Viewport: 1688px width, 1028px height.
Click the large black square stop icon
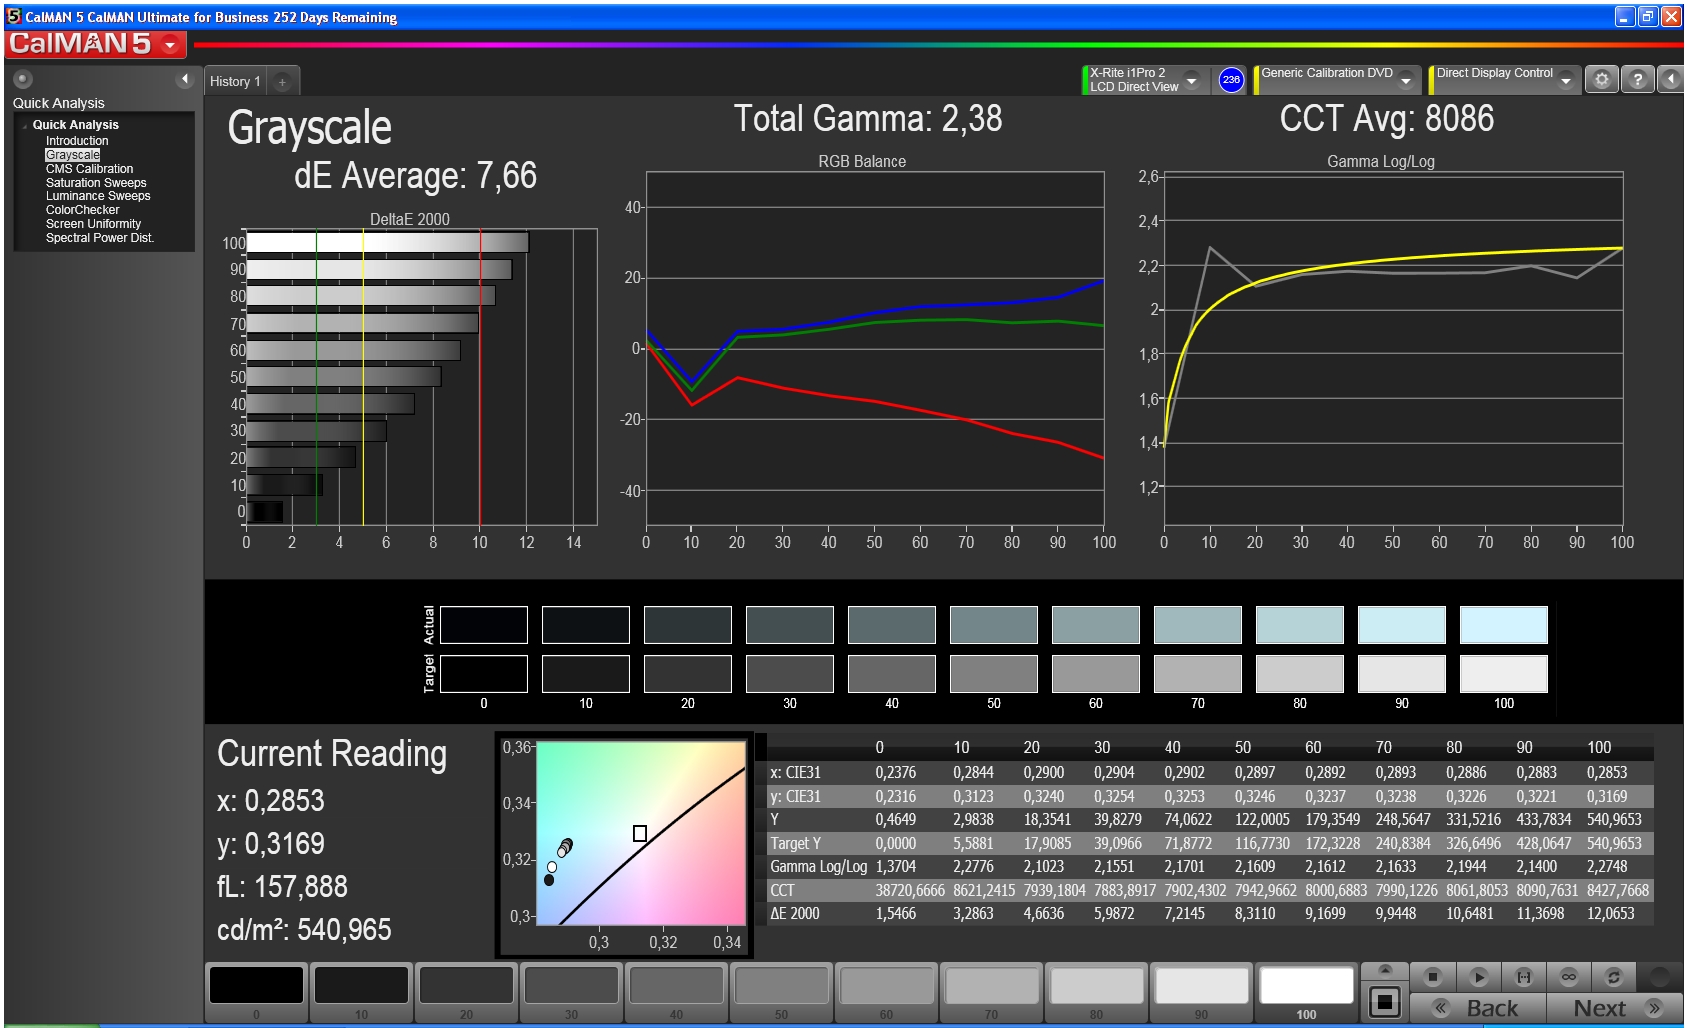tap(1385, 1001)
